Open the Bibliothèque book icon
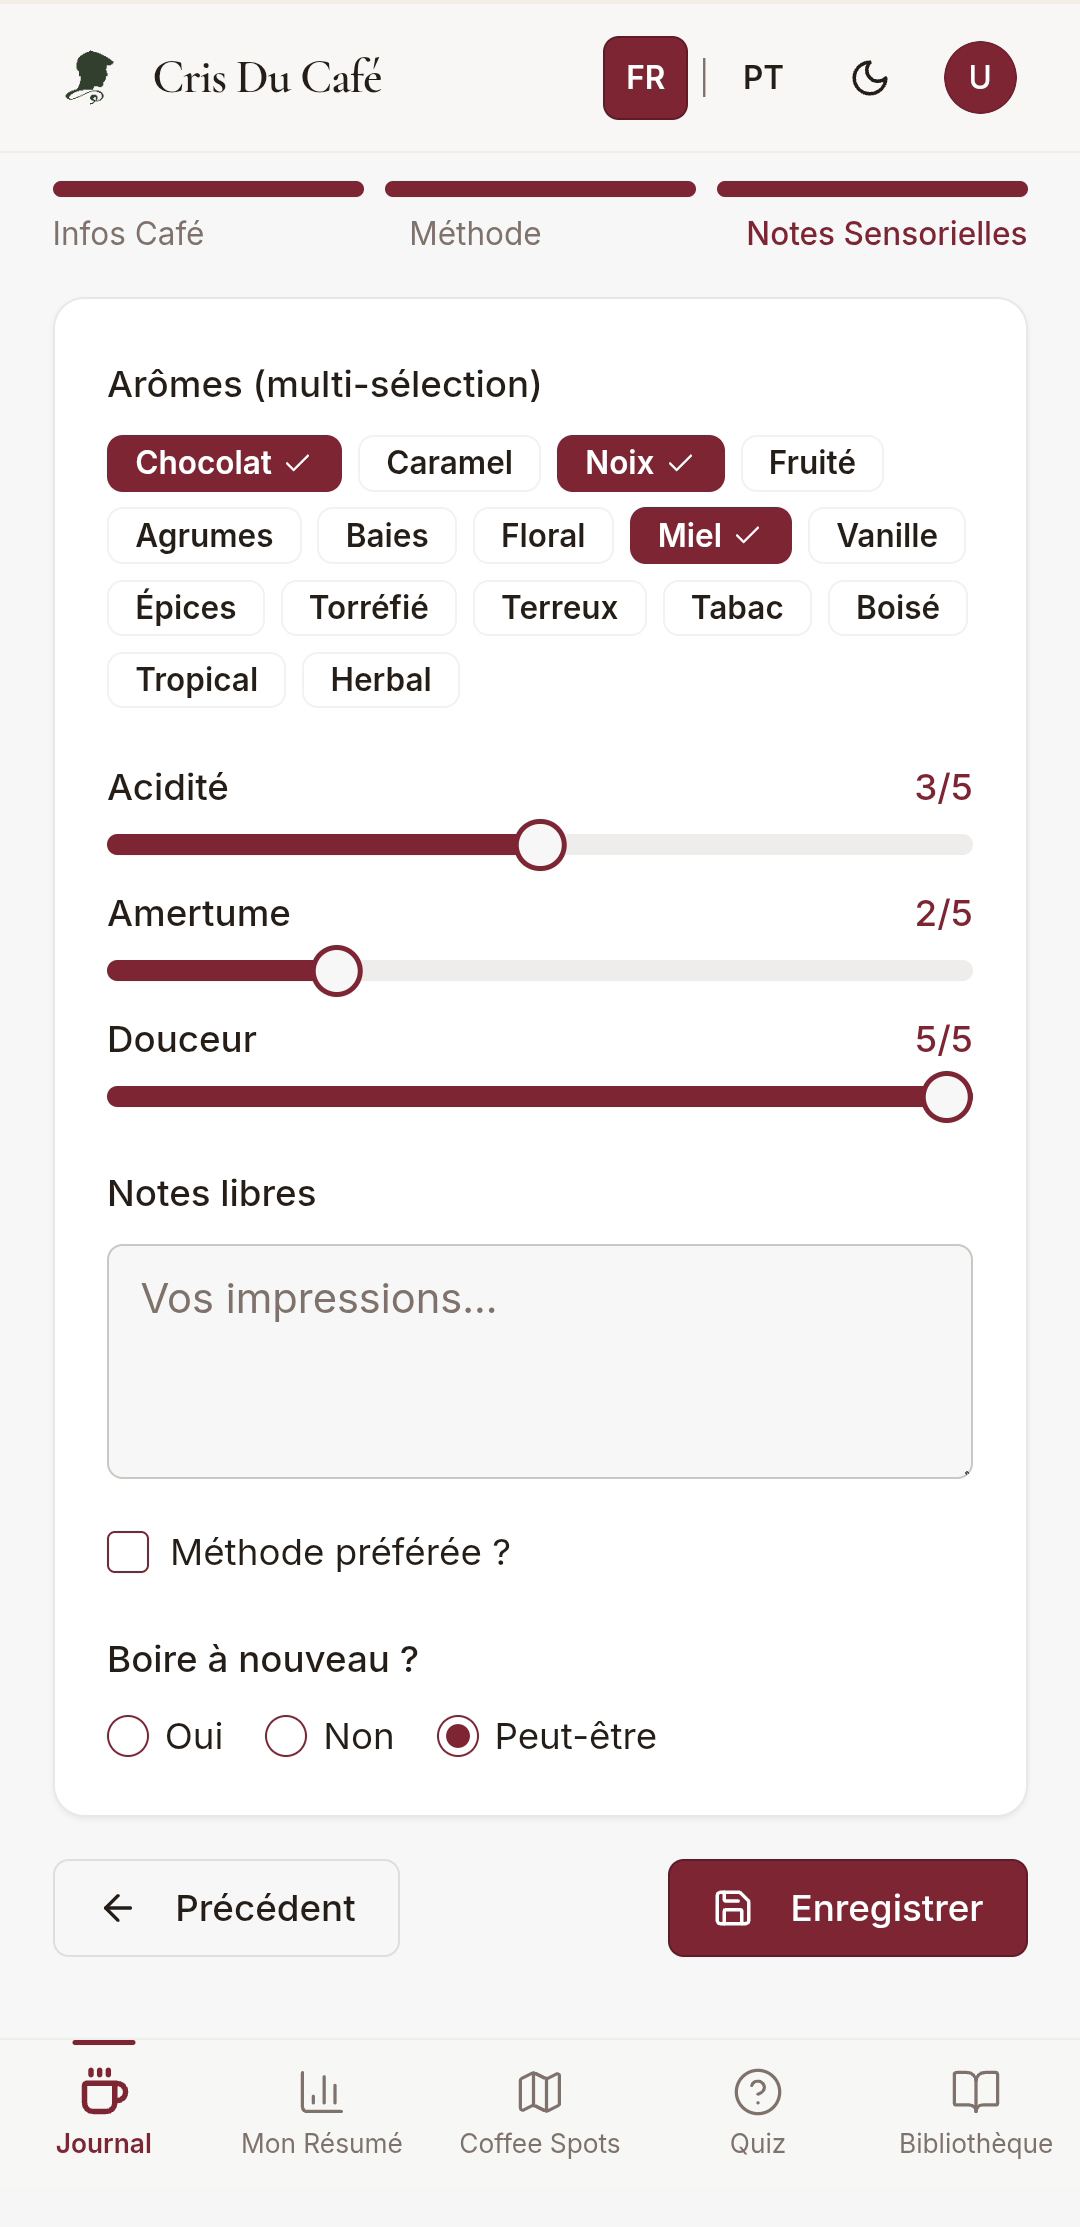The image size is (1080, 2227). click(975, 2091)
